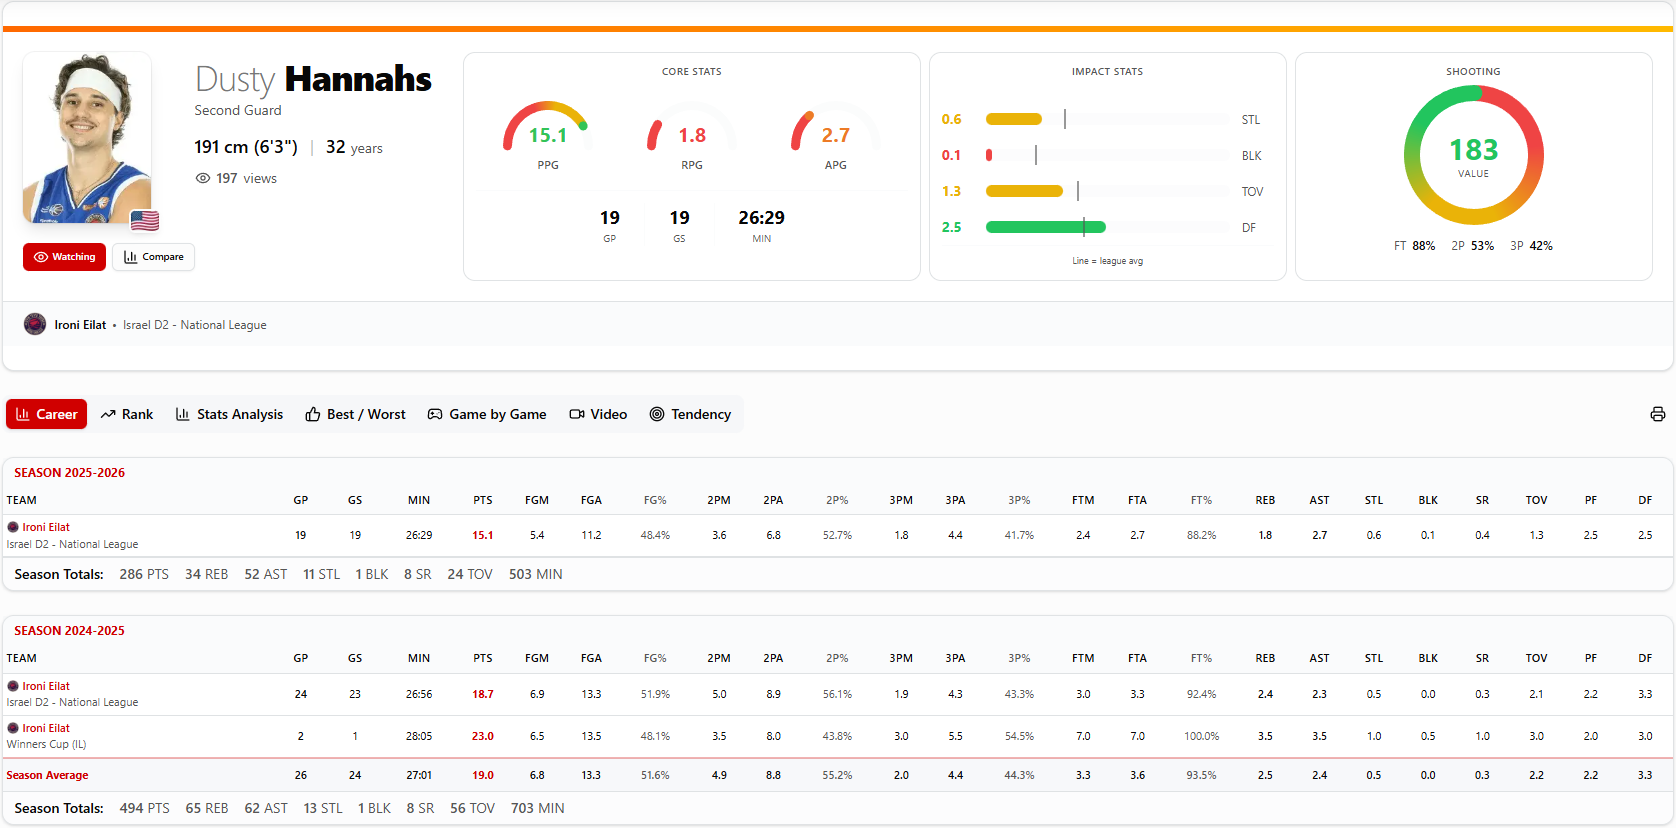Switch to the Rank tab

127,414
